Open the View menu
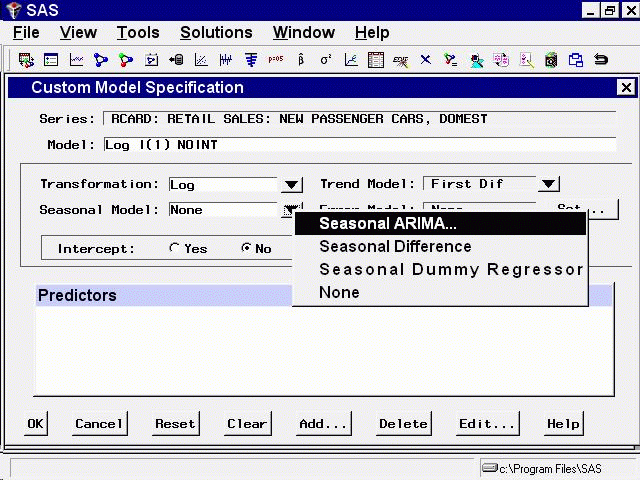640x480 pixels. (x=78, y=33)
